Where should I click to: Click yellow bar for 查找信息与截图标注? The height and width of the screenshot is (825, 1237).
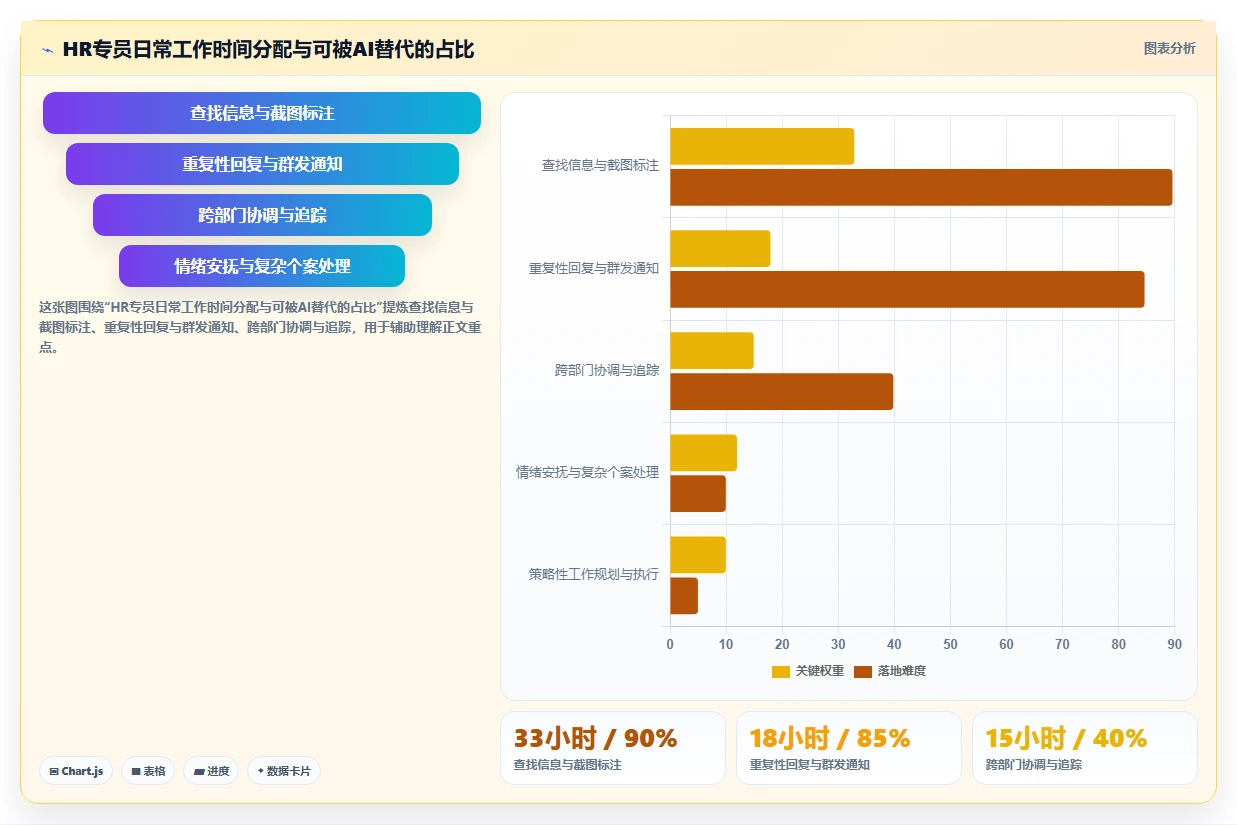762,146
